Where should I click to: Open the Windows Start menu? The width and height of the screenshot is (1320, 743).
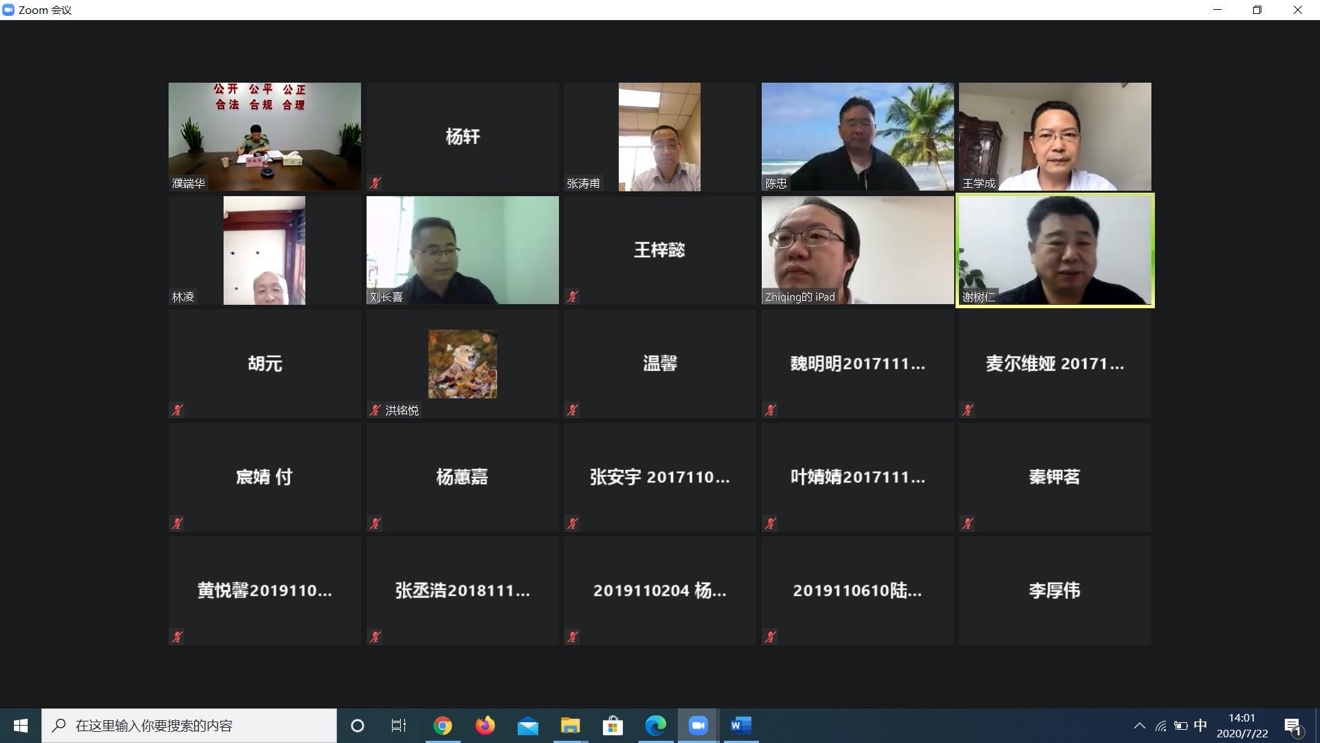(20, 725)
